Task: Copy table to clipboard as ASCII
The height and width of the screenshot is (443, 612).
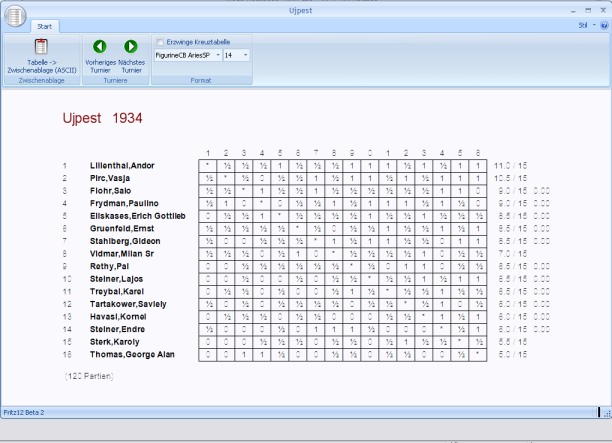Action: [x=41, y=57]
